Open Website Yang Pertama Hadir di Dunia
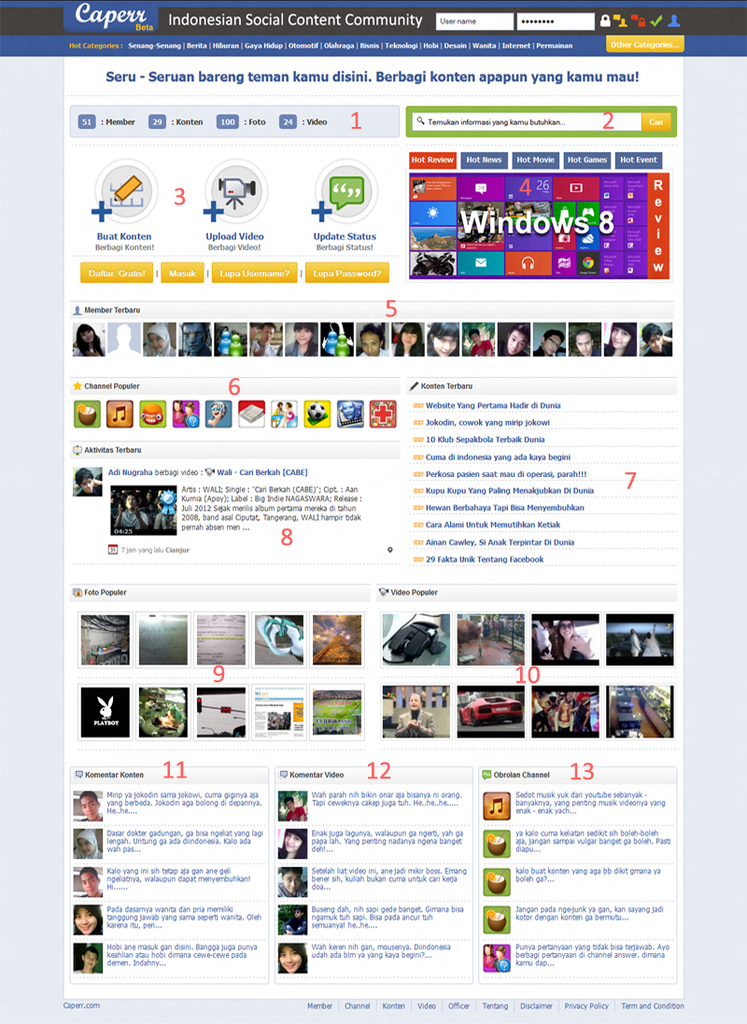 493,406
